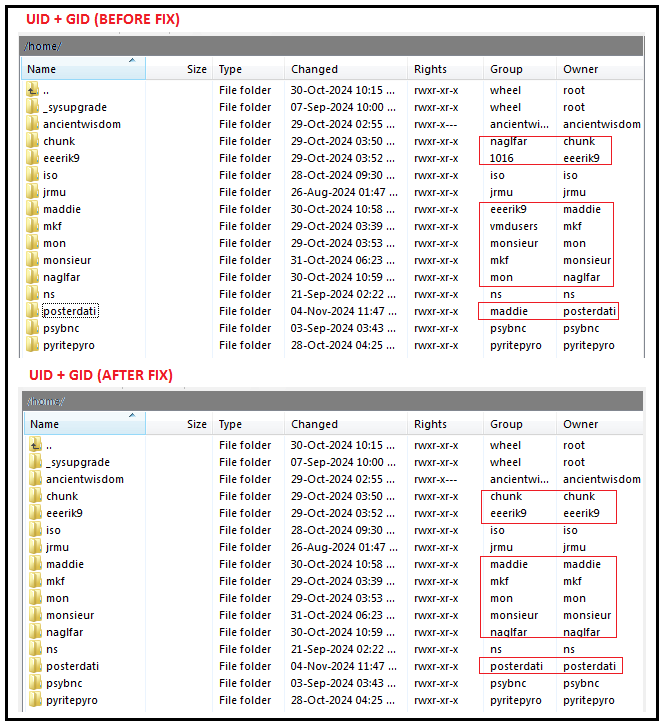Click the chunk folder icon in top panel
This screenshot has width=664, height=728.
33,141
